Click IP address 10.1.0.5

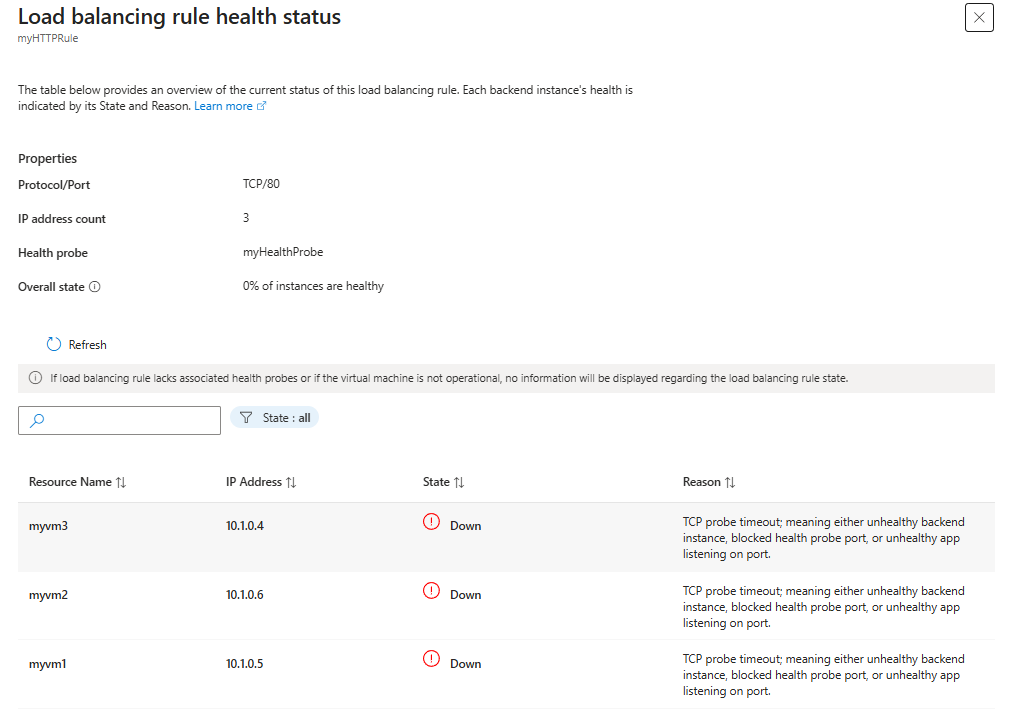(x=245, y=664)
